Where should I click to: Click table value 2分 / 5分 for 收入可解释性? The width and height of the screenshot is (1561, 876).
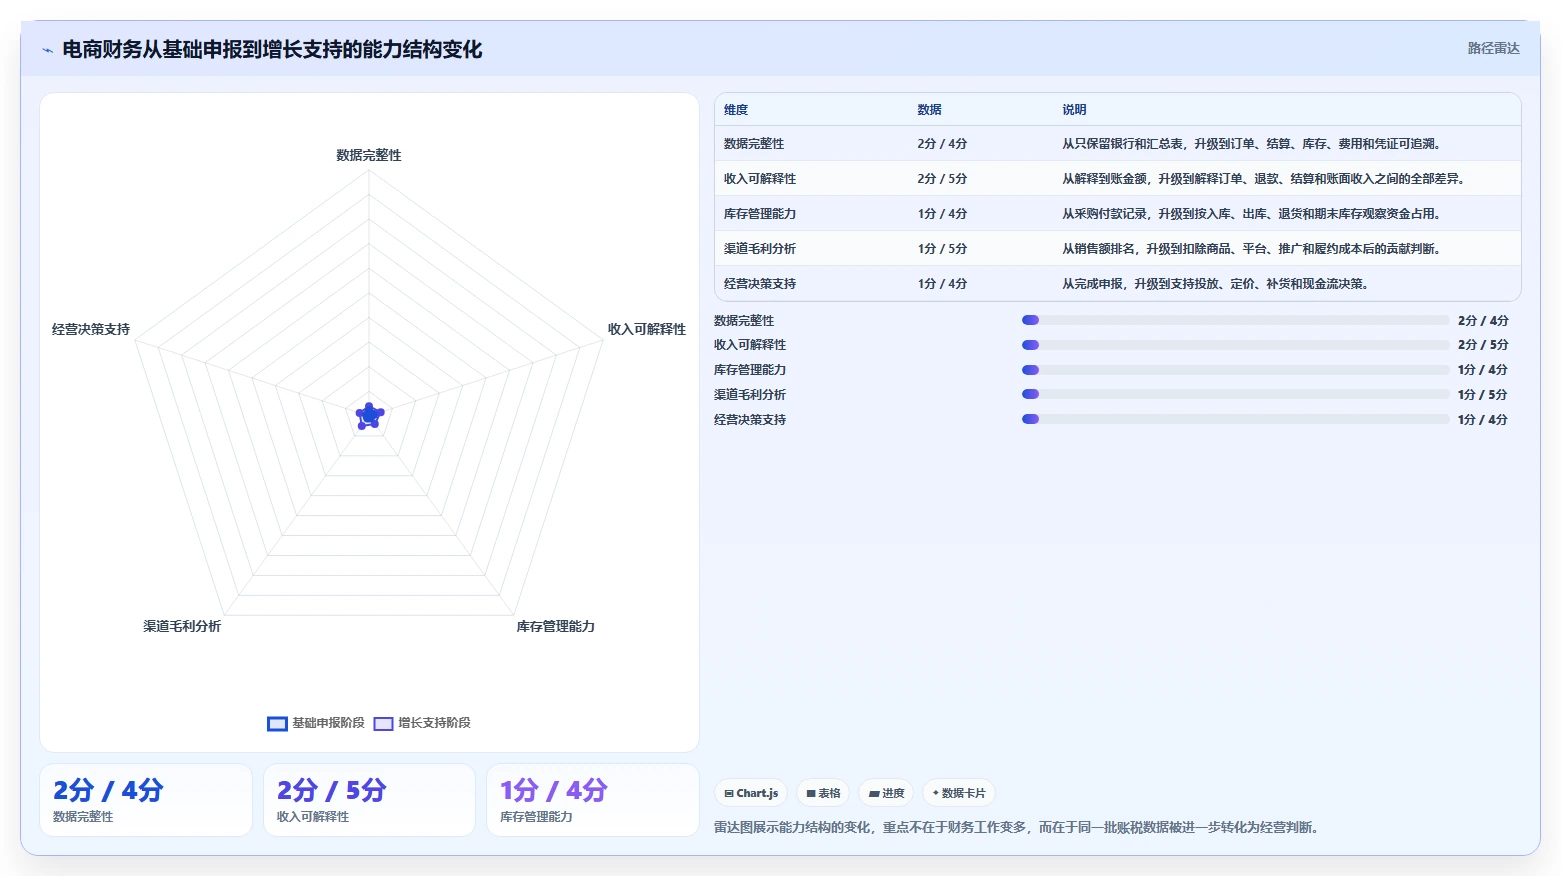(942, 179)
